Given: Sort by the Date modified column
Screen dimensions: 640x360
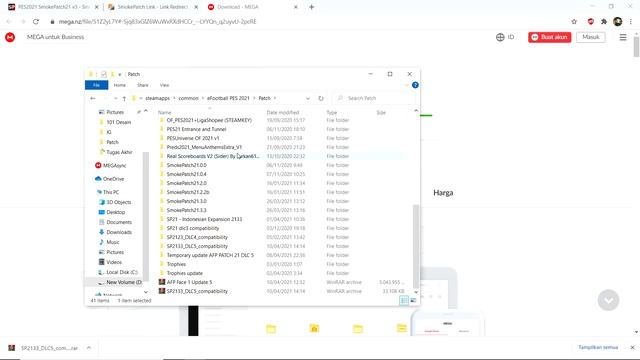Looking at the screenshot, I should 283,113.
